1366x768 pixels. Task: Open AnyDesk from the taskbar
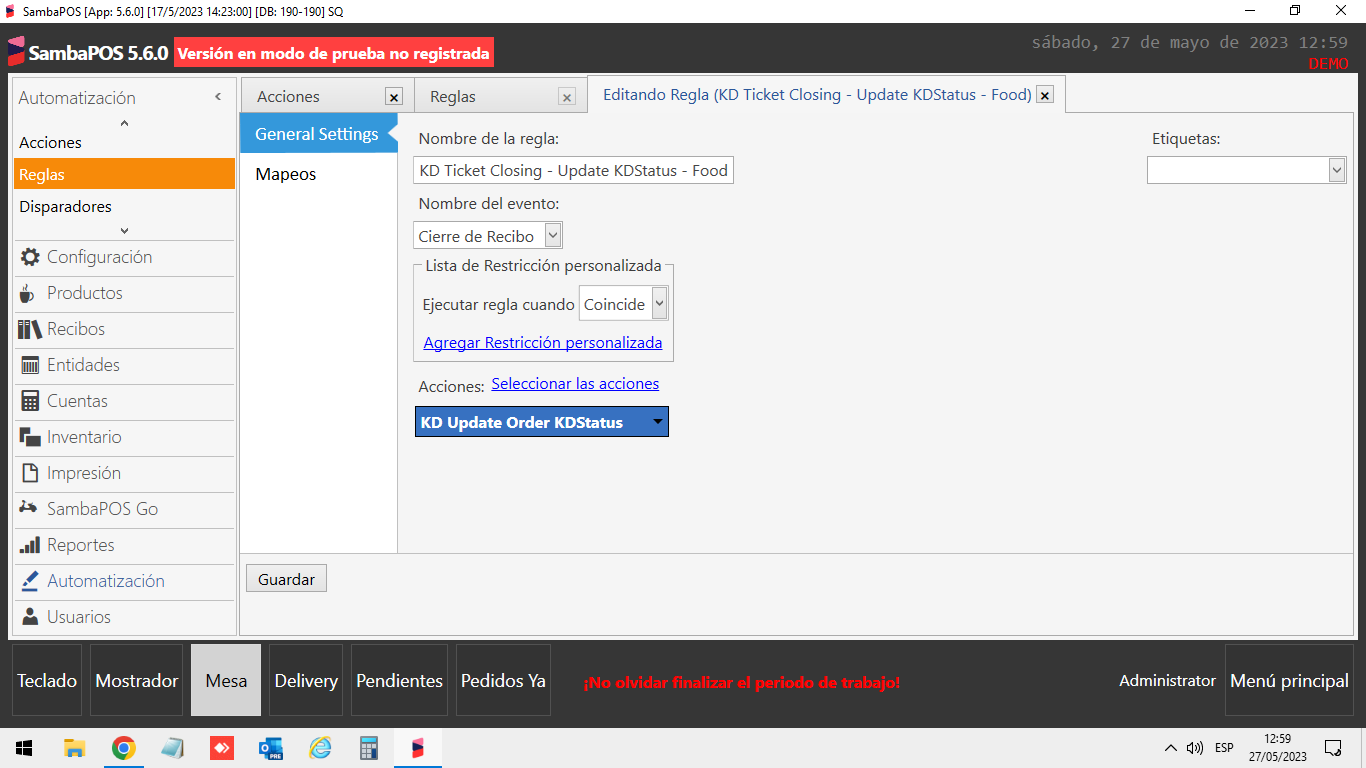(x=222, y=748)
